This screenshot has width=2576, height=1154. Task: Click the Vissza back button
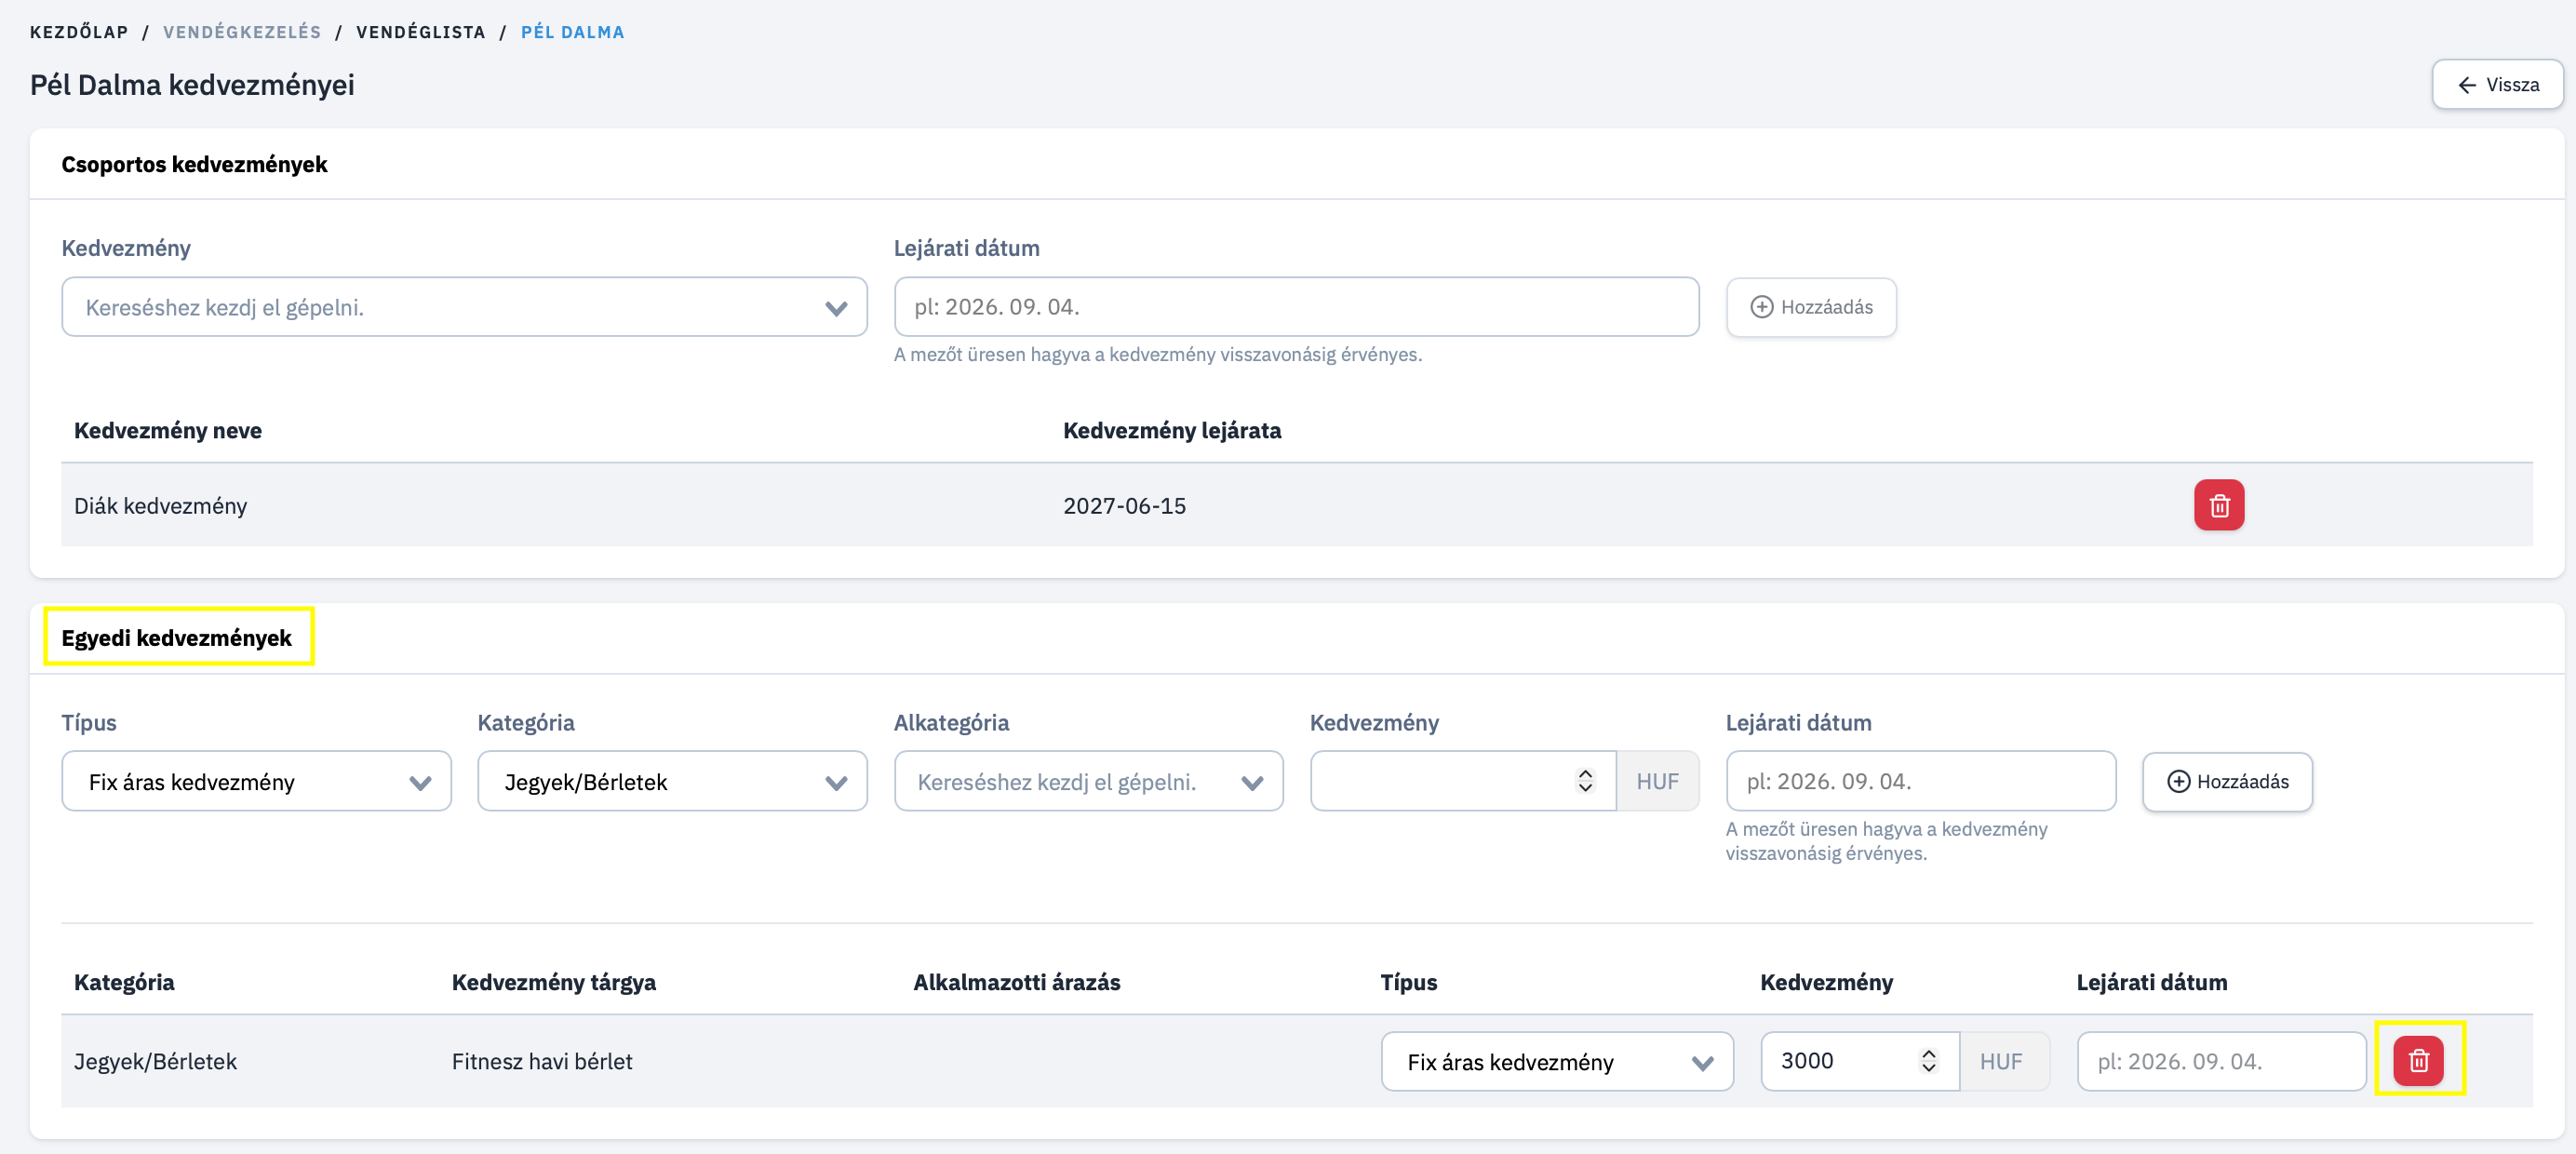[x=2497, y=85]
